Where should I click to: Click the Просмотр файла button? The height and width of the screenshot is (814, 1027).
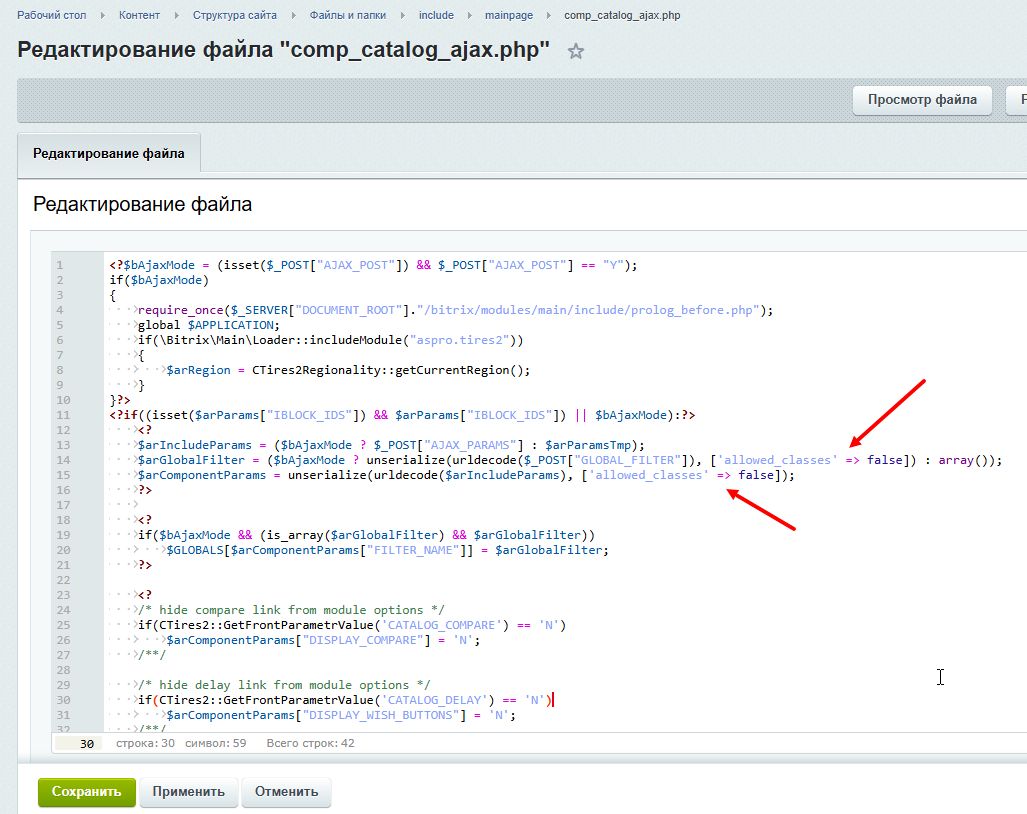[x=922, y=100]
